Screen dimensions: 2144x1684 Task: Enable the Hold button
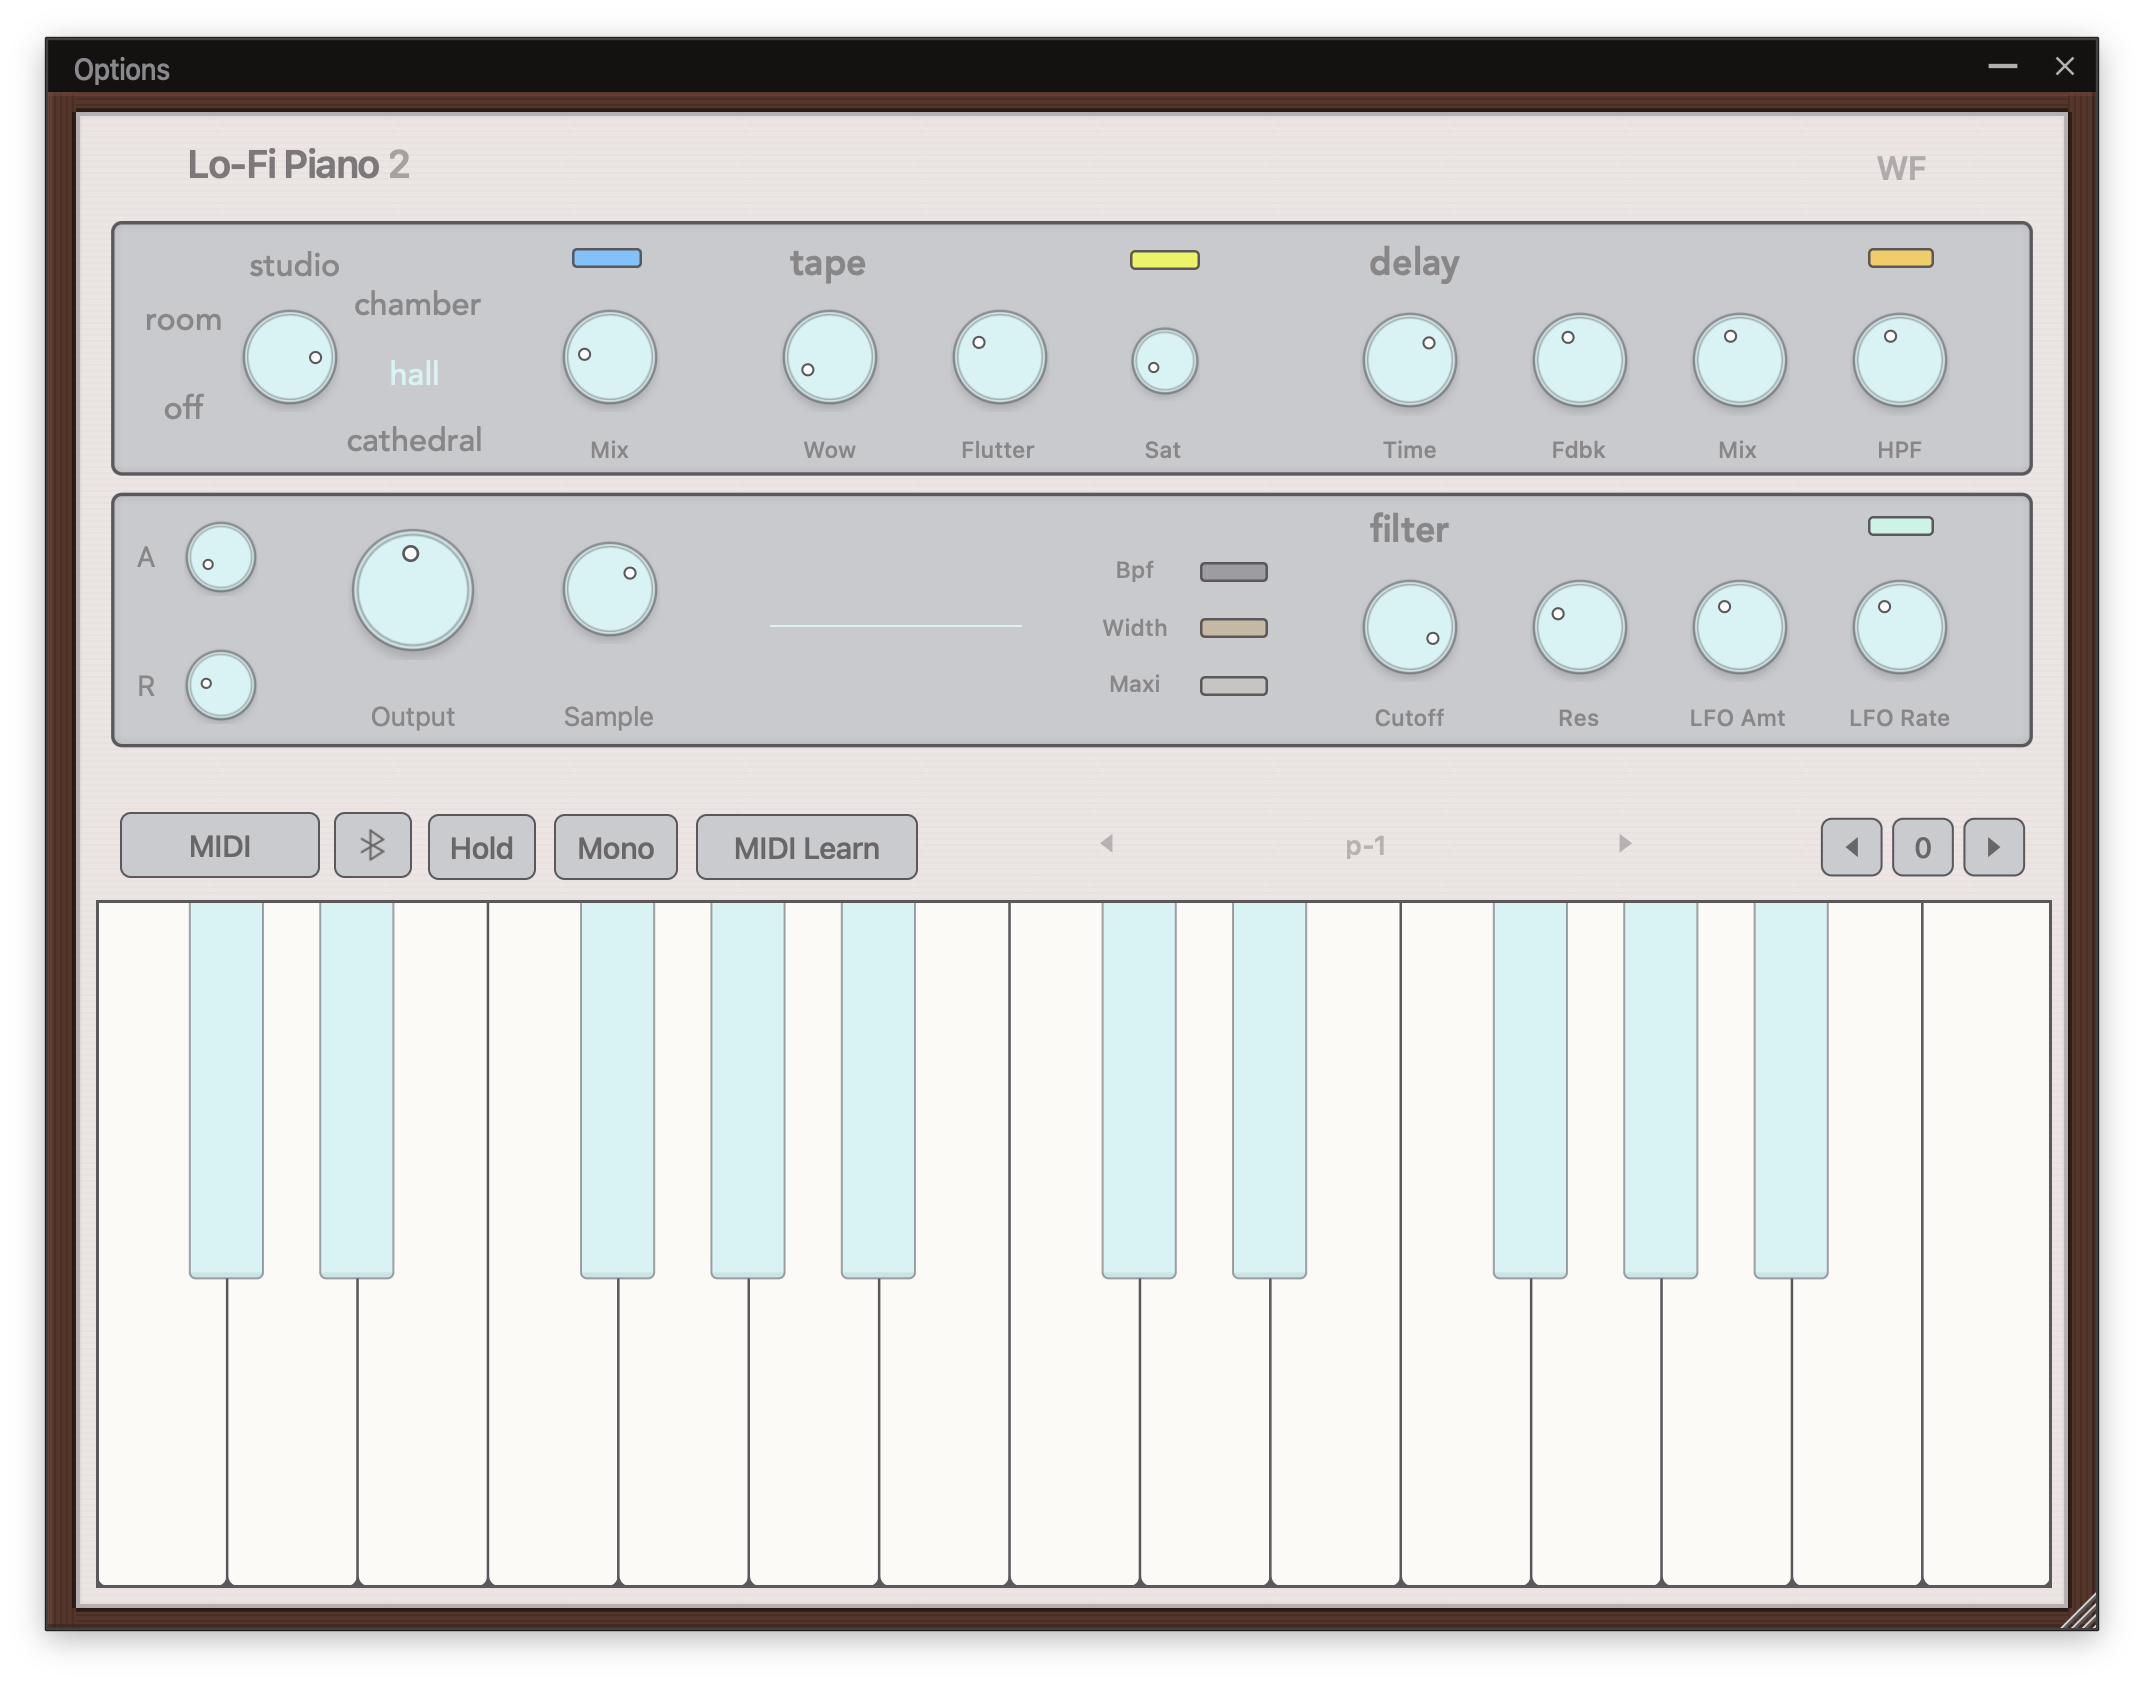tap(481, 848)
